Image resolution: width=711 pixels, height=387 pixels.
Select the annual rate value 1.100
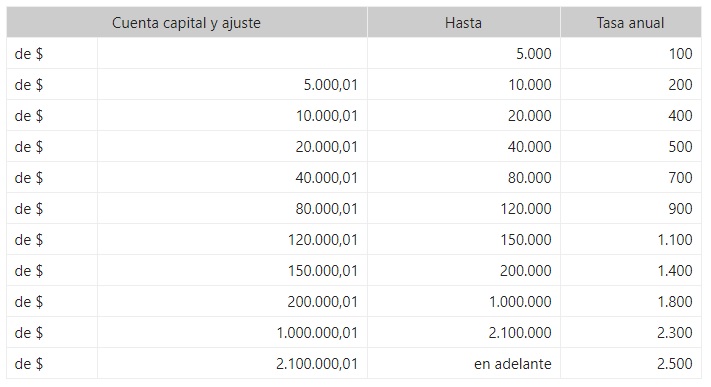(x=631, y=239)
